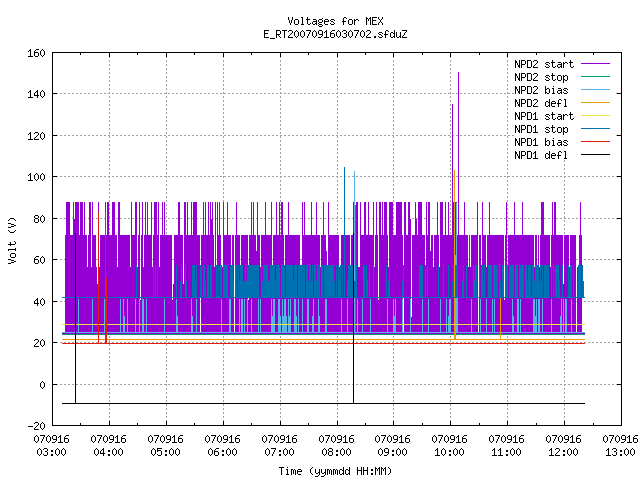Click the y-axis tick value 80
This screenshot has width=640, height=480.
tap(40, 219)
